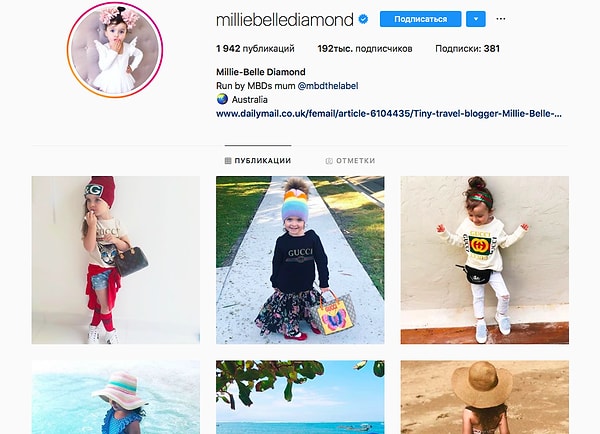Open the ocean view with leaves post

point(300,397)
